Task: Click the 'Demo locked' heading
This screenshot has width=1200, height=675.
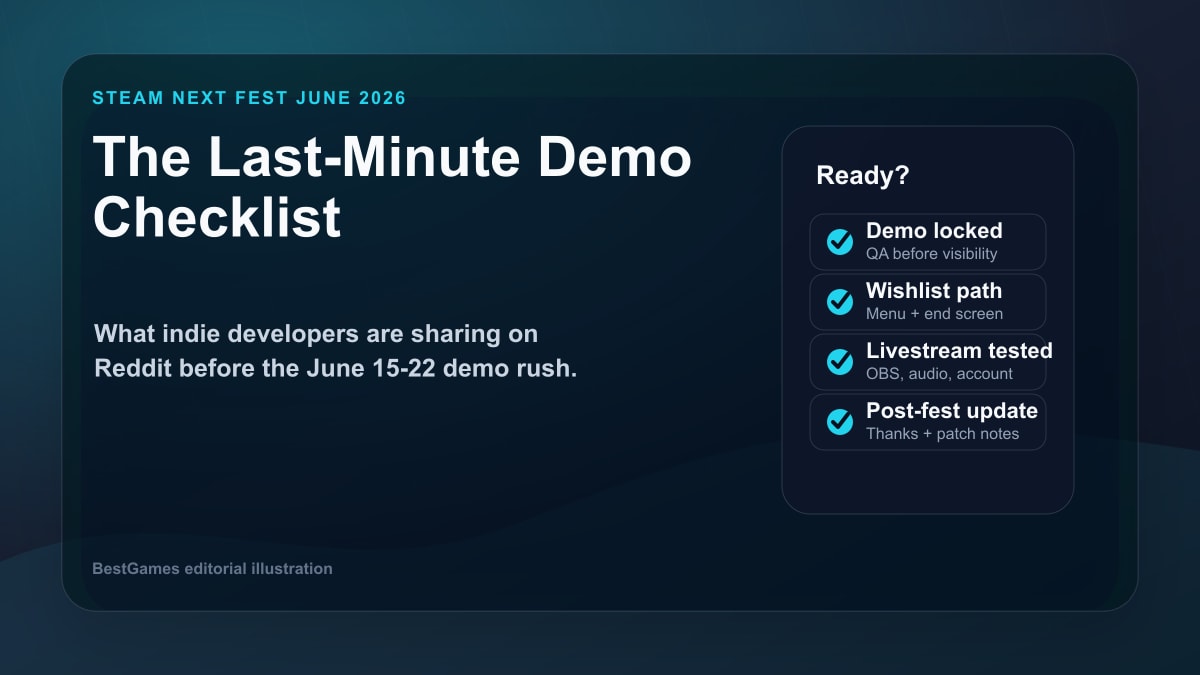Action: 934,231
